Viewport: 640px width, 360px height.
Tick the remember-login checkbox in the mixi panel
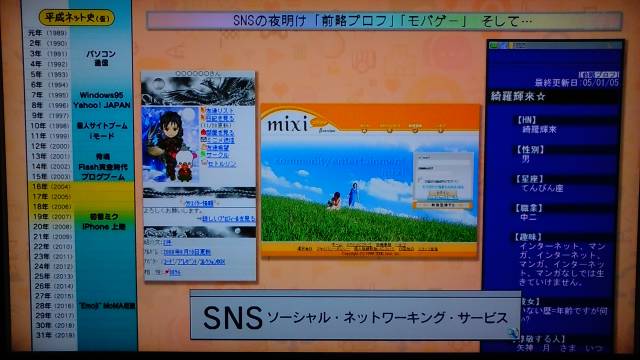(x=419, y=179)
